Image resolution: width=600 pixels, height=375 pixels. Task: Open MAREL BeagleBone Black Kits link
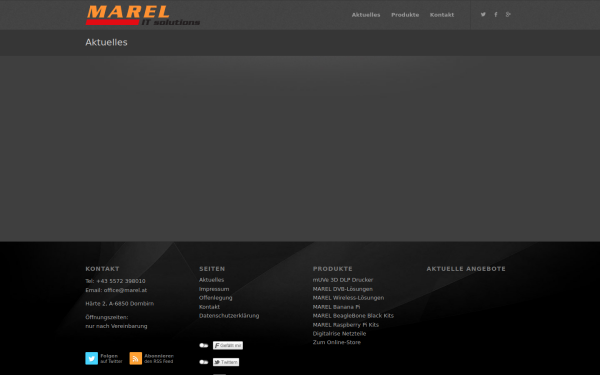pos(353,316)
